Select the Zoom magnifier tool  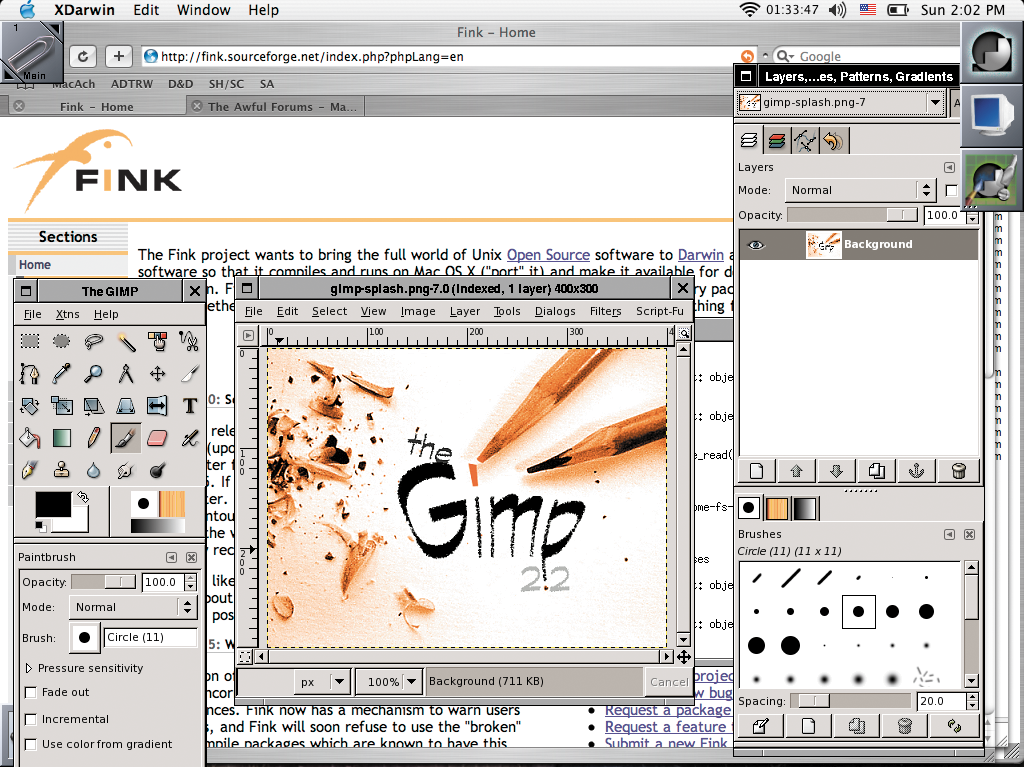tap(93, 374)
